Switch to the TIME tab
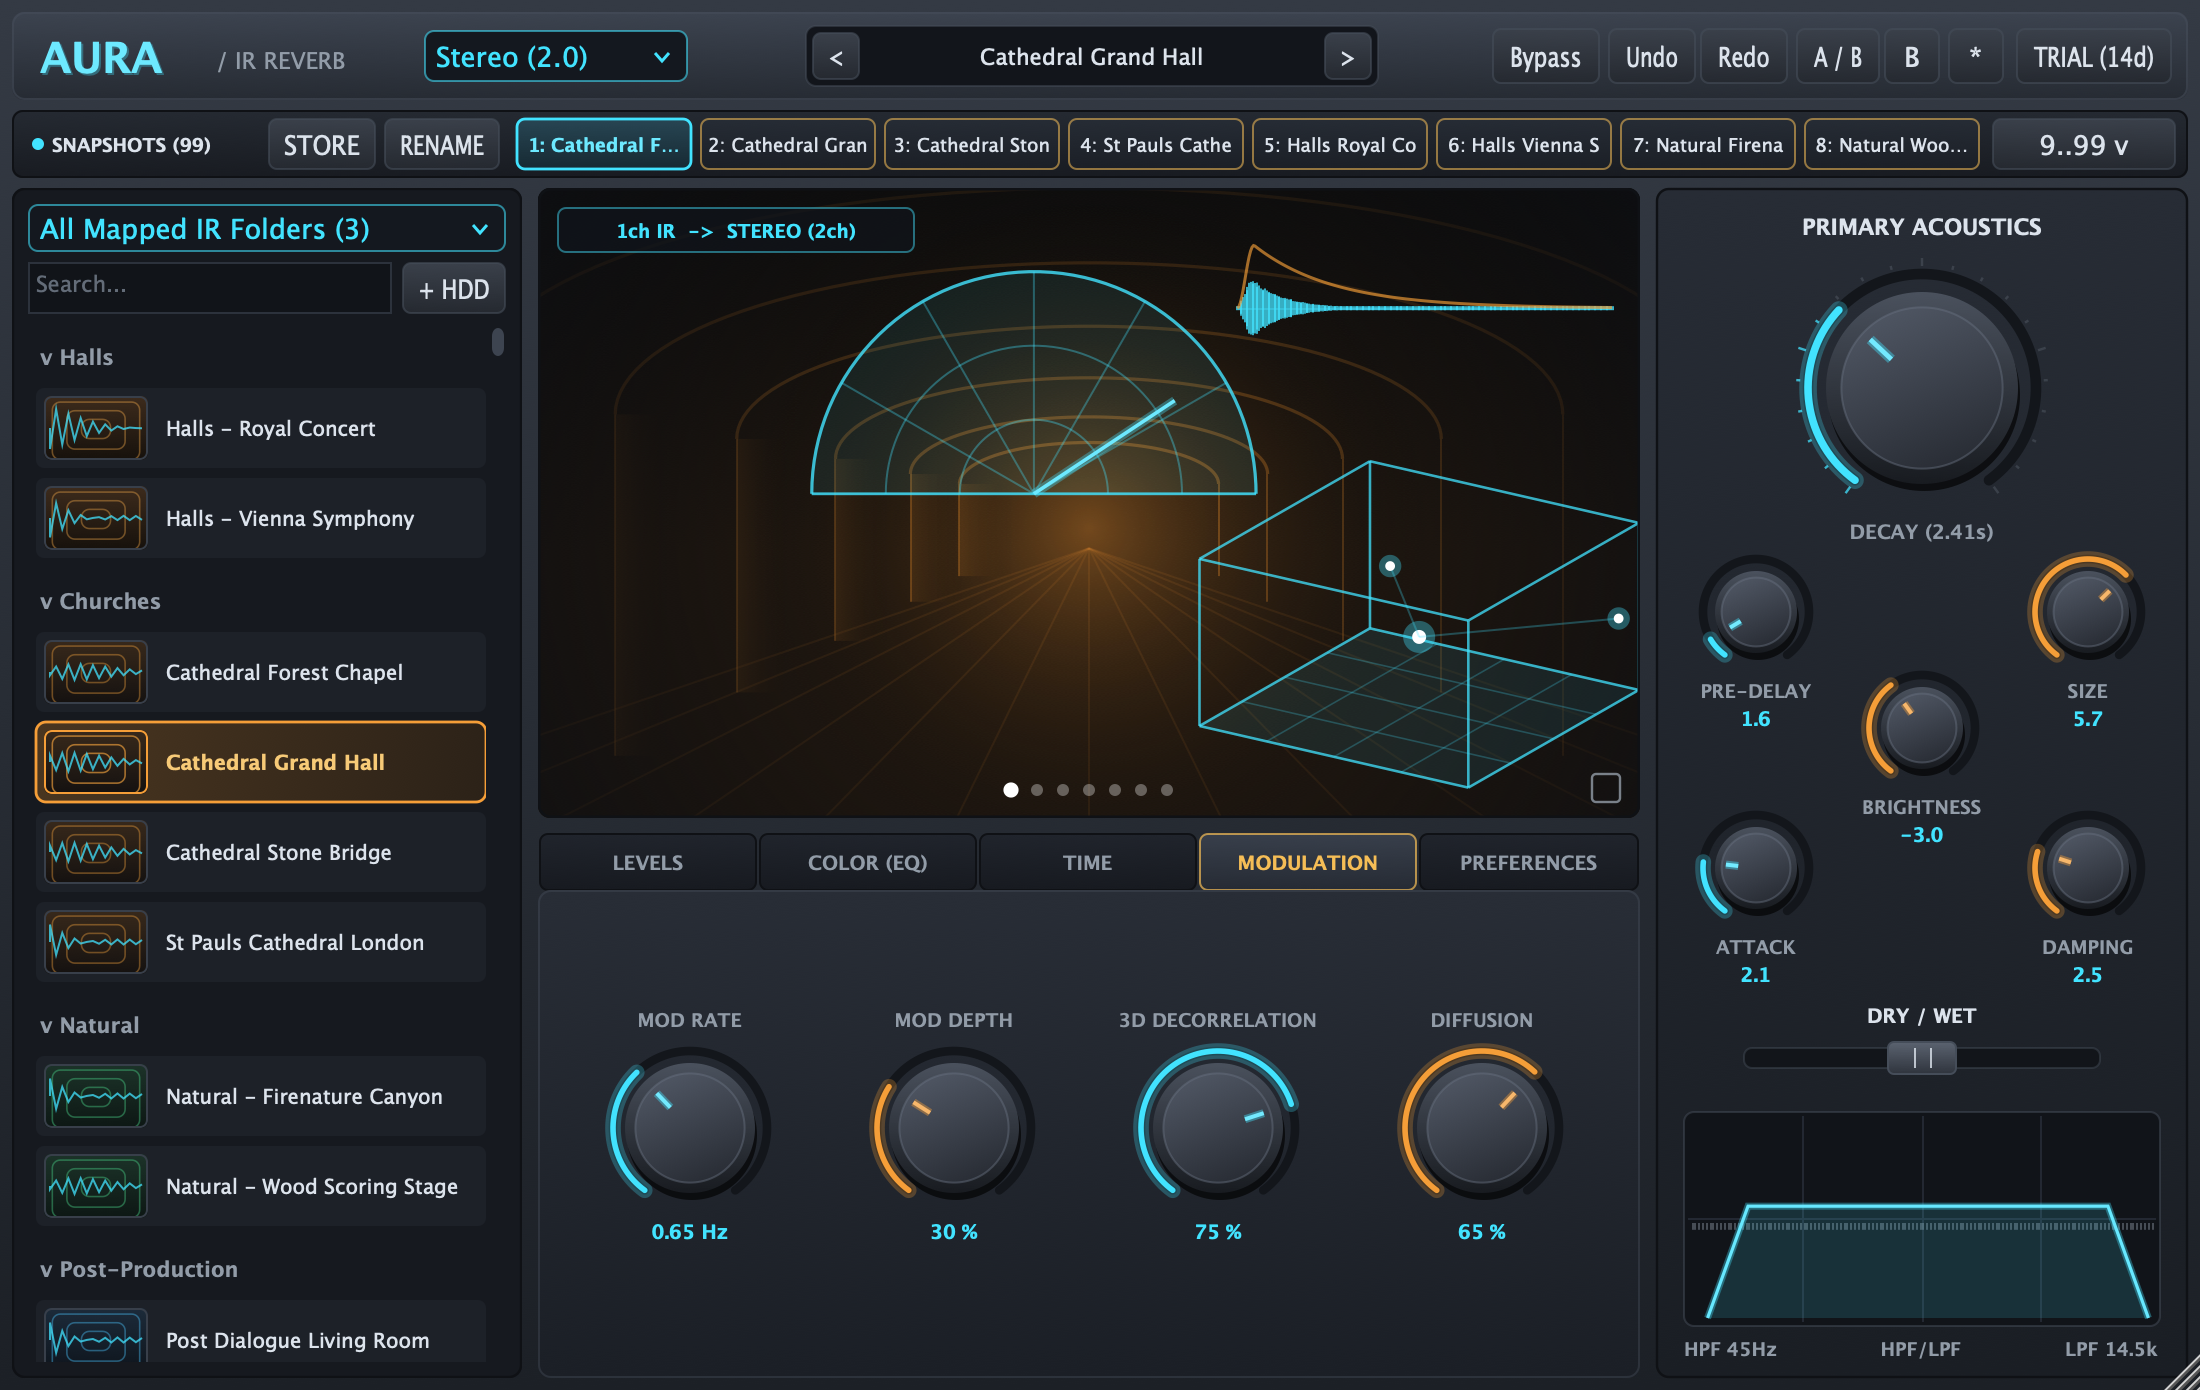2200x1390 pixels. (1088, 862)
